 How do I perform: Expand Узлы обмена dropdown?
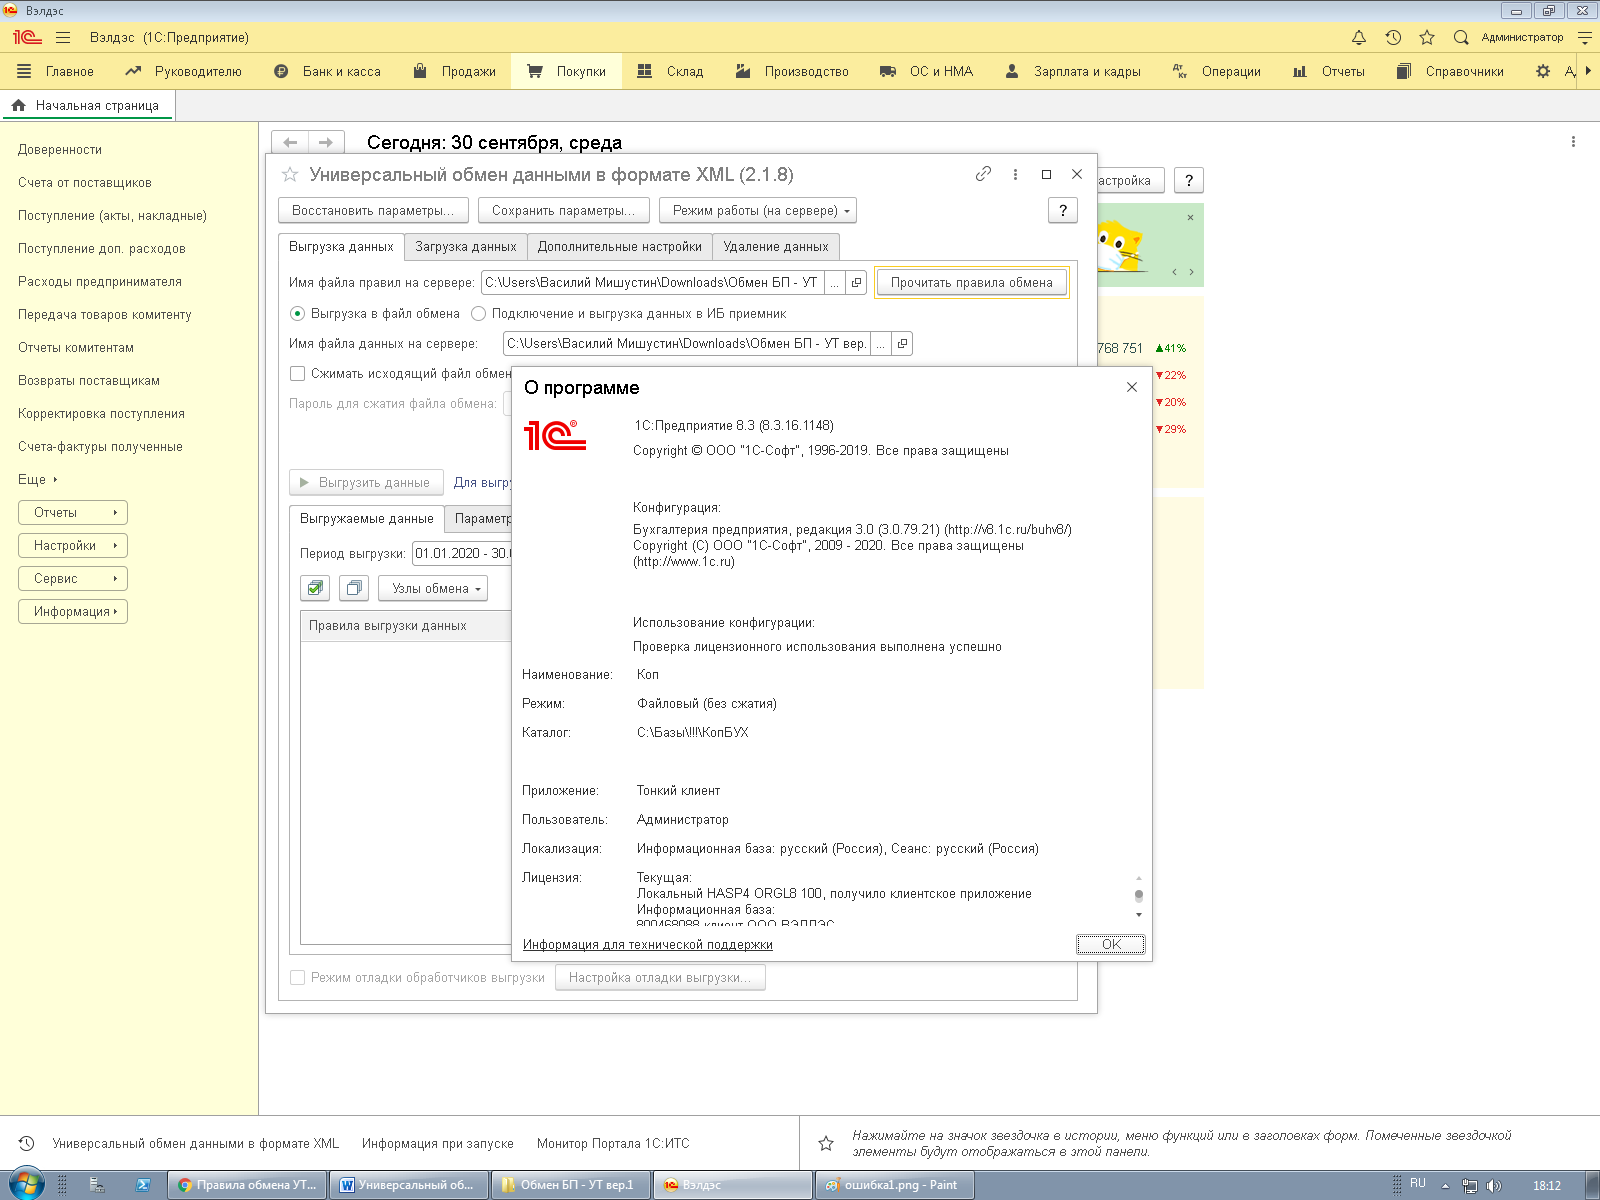point(433,588)
